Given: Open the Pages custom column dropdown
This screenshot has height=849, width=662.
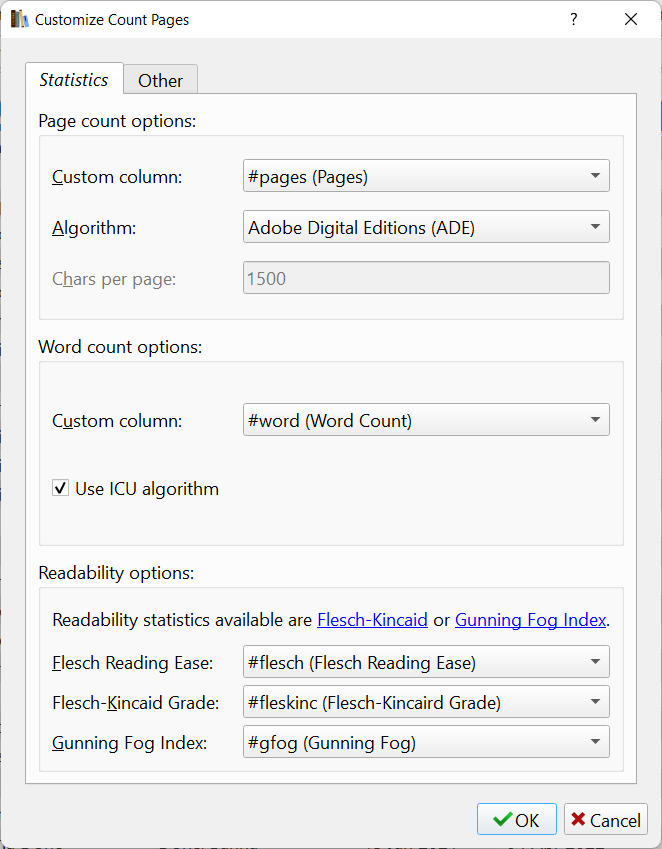Looking at the screenshot, I should pyautogui.click(x=426, y=176).
